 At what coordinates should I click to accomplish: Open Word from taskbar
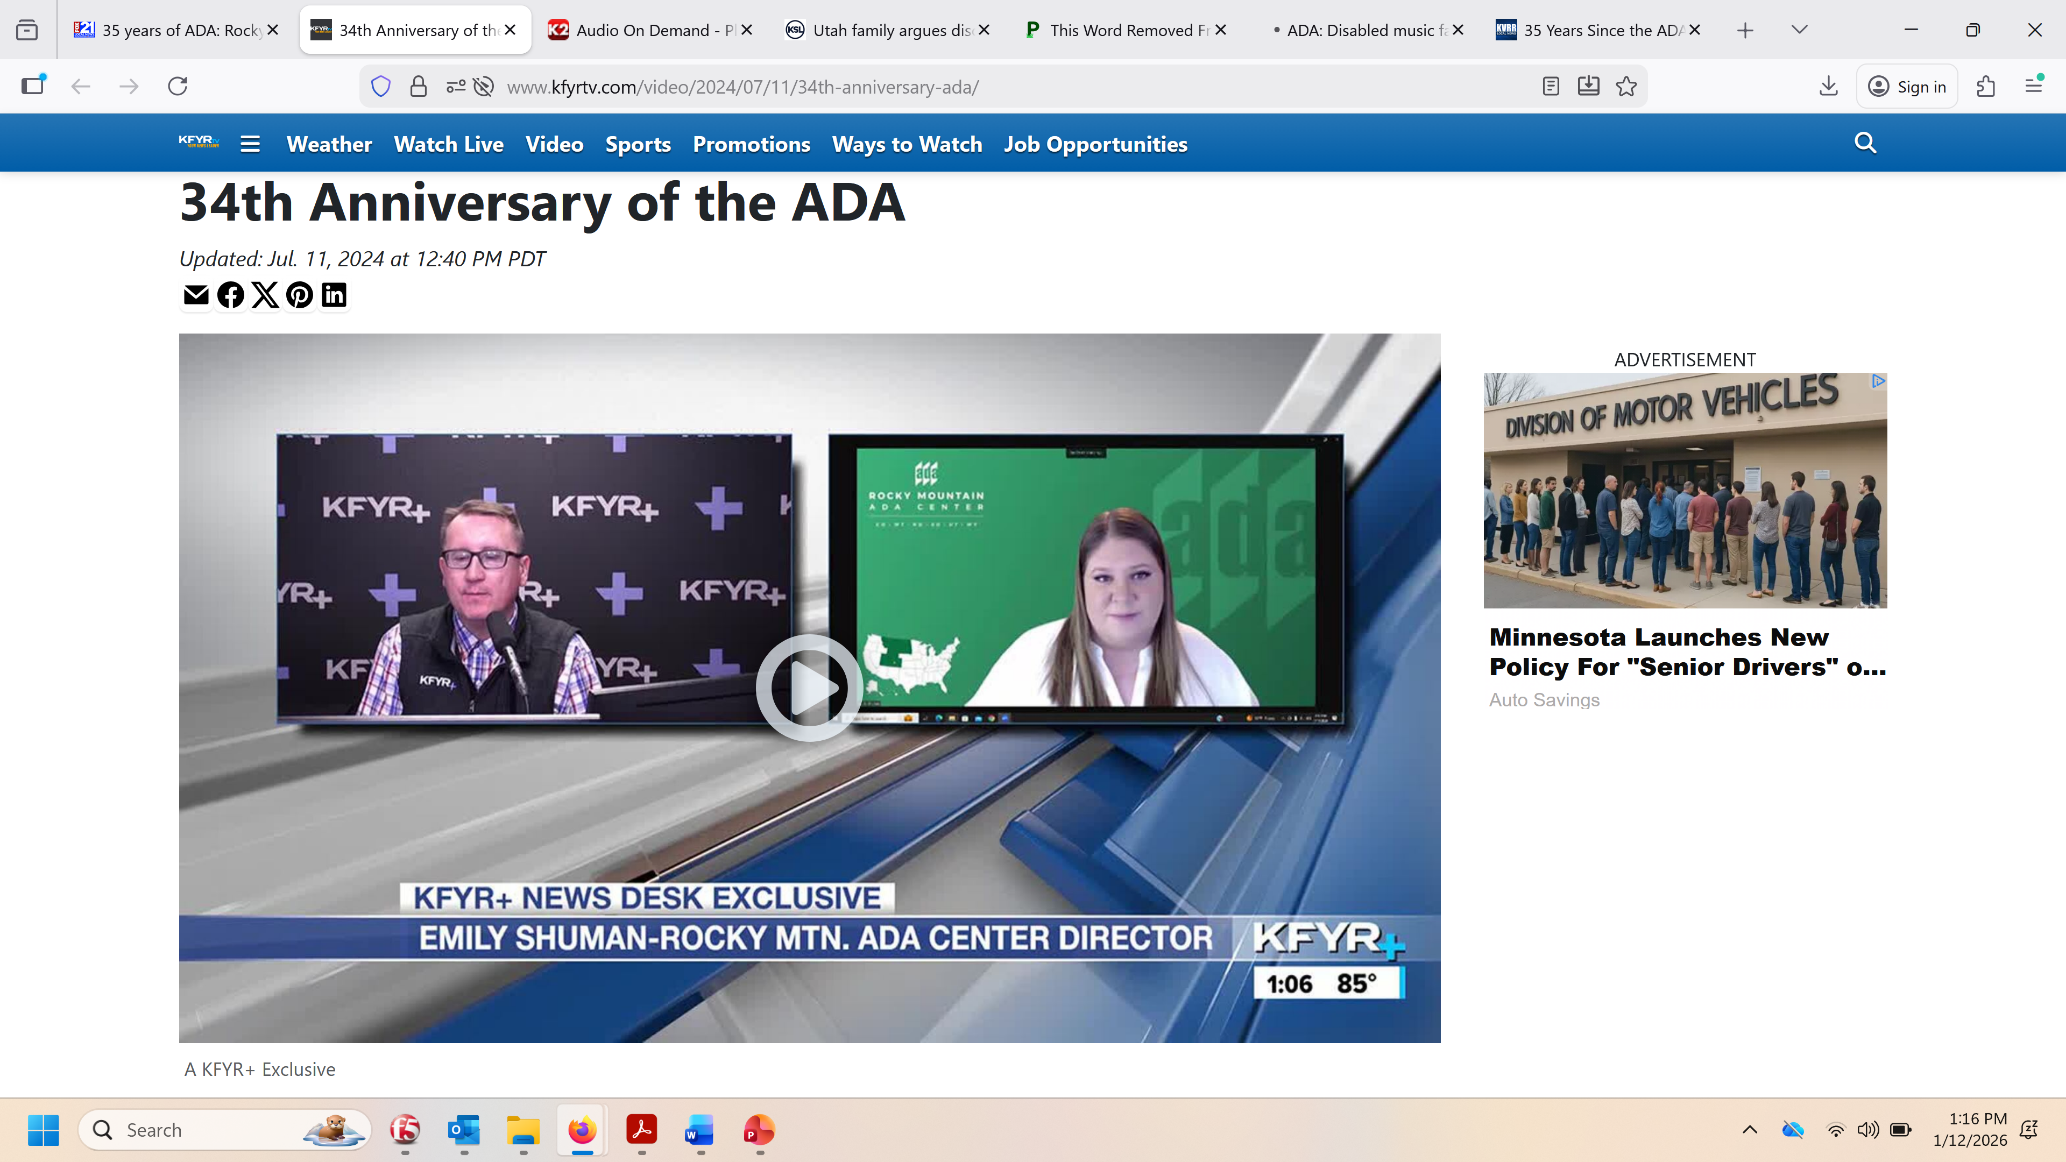(x=700, y=1130)
